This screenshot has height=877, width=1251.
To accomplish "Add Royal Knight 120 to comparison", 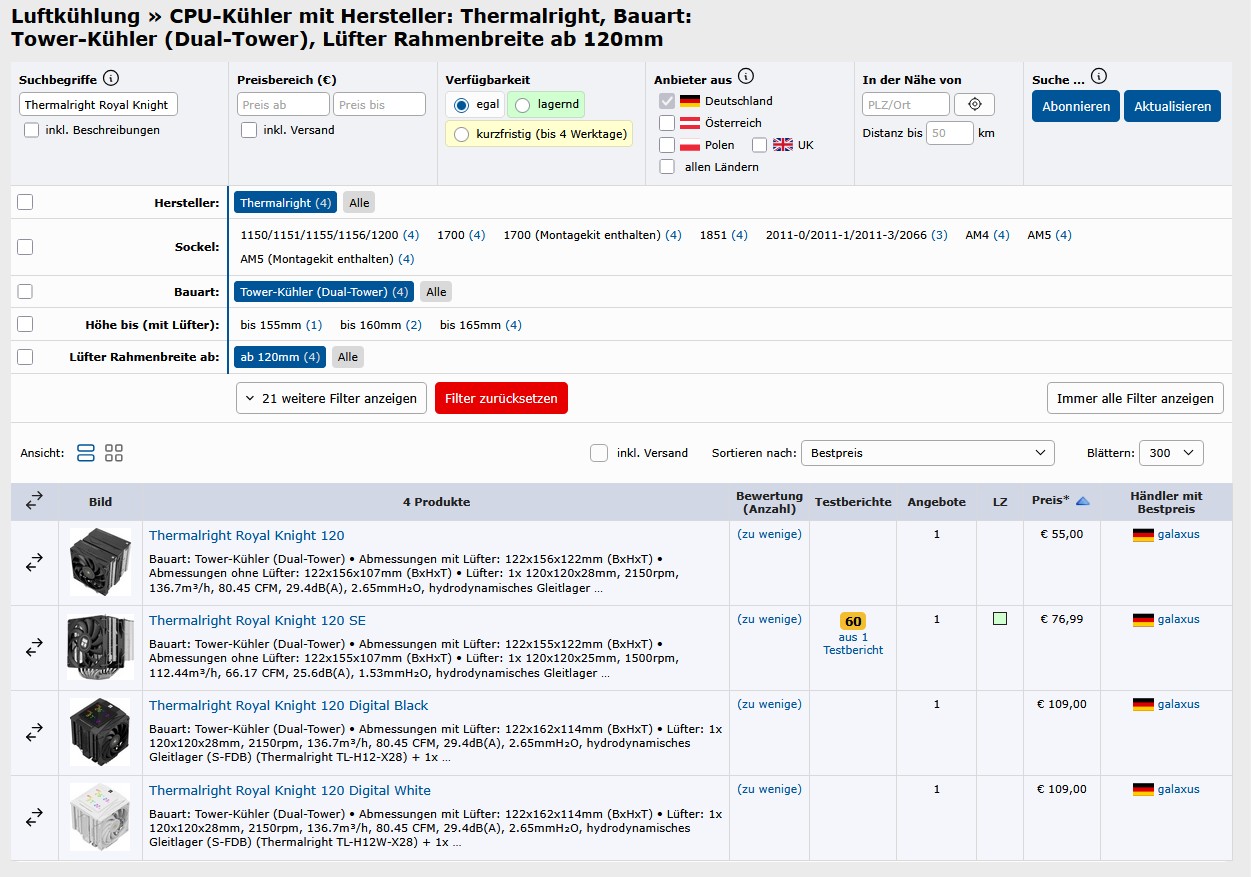I will [x=34, y=564].
